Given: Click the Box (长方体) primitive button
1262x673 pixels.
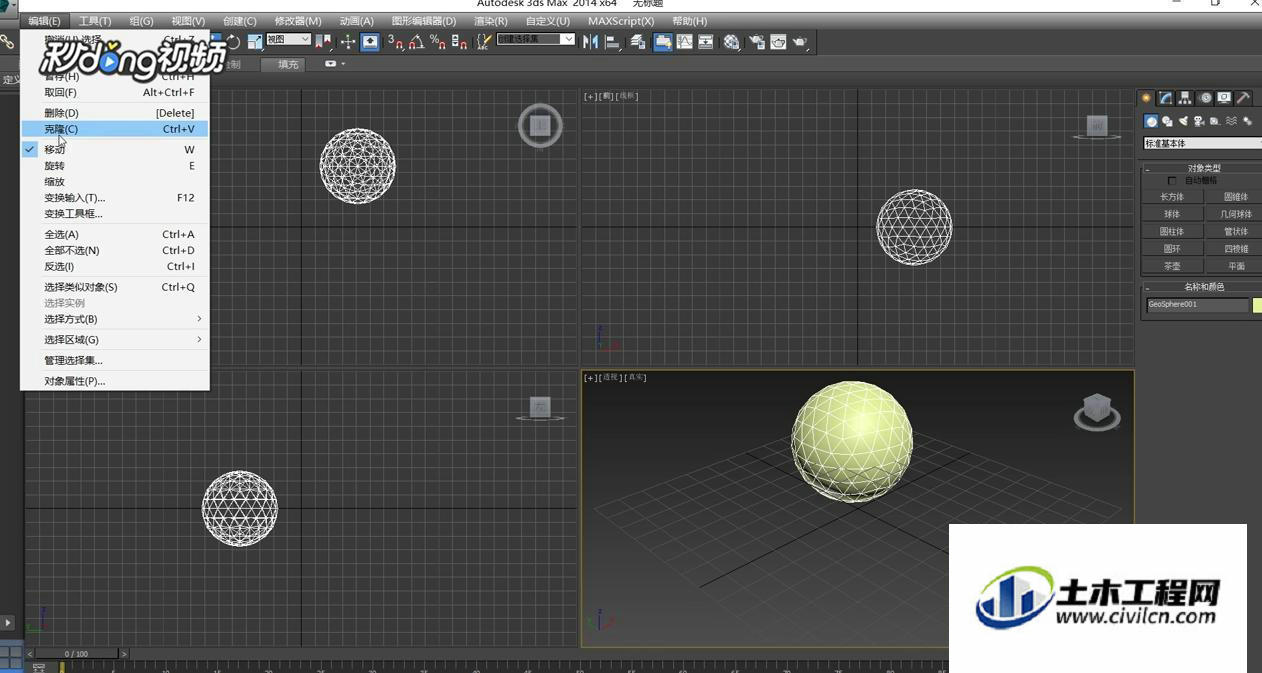Looking at the screenshot, I should (x=1172, y=197).
